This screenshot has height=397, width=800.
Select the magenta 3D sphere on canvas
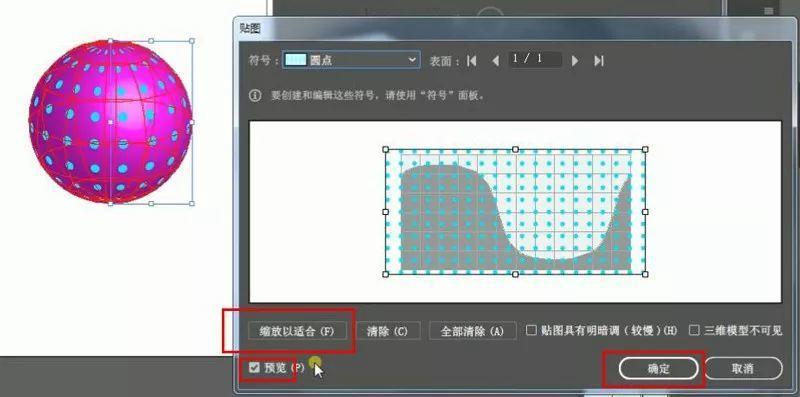[x=110, y=121]
